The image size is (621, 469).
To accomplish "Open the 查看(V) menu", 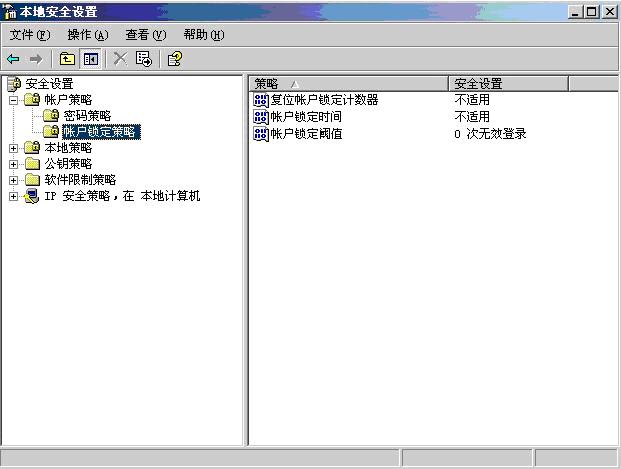I will point(146,35).
